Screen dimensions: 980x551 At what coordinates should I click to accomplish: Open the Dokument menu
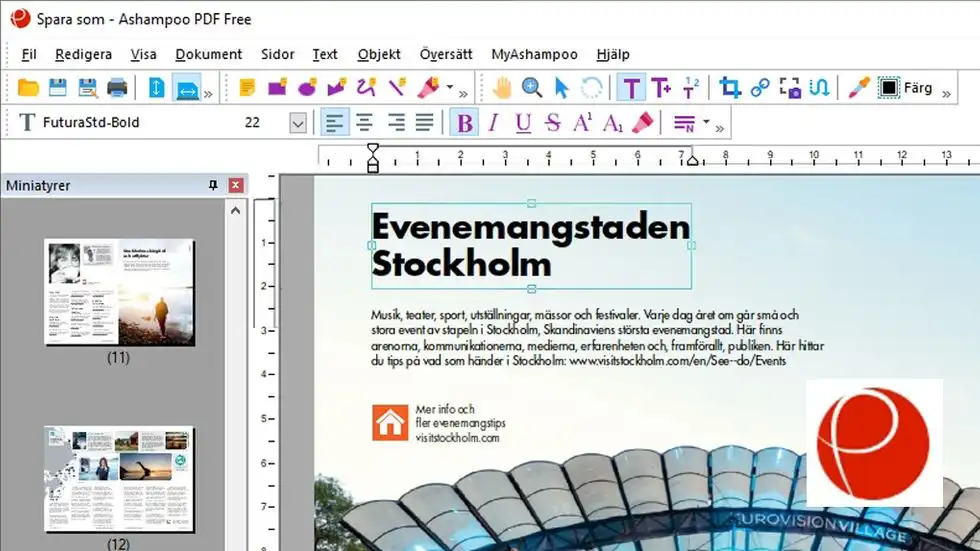point(208,54)
